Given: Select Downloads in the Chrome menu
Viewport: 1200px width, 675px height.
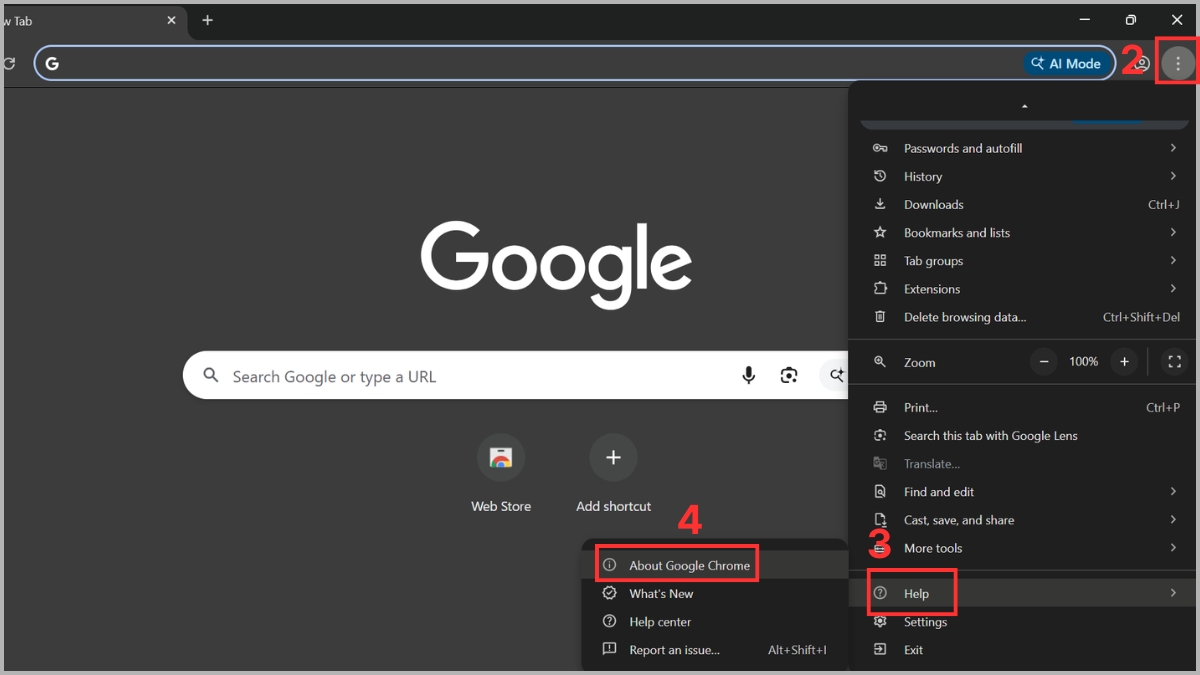Looking at the screenshot, I should [x=1022, y=204].
